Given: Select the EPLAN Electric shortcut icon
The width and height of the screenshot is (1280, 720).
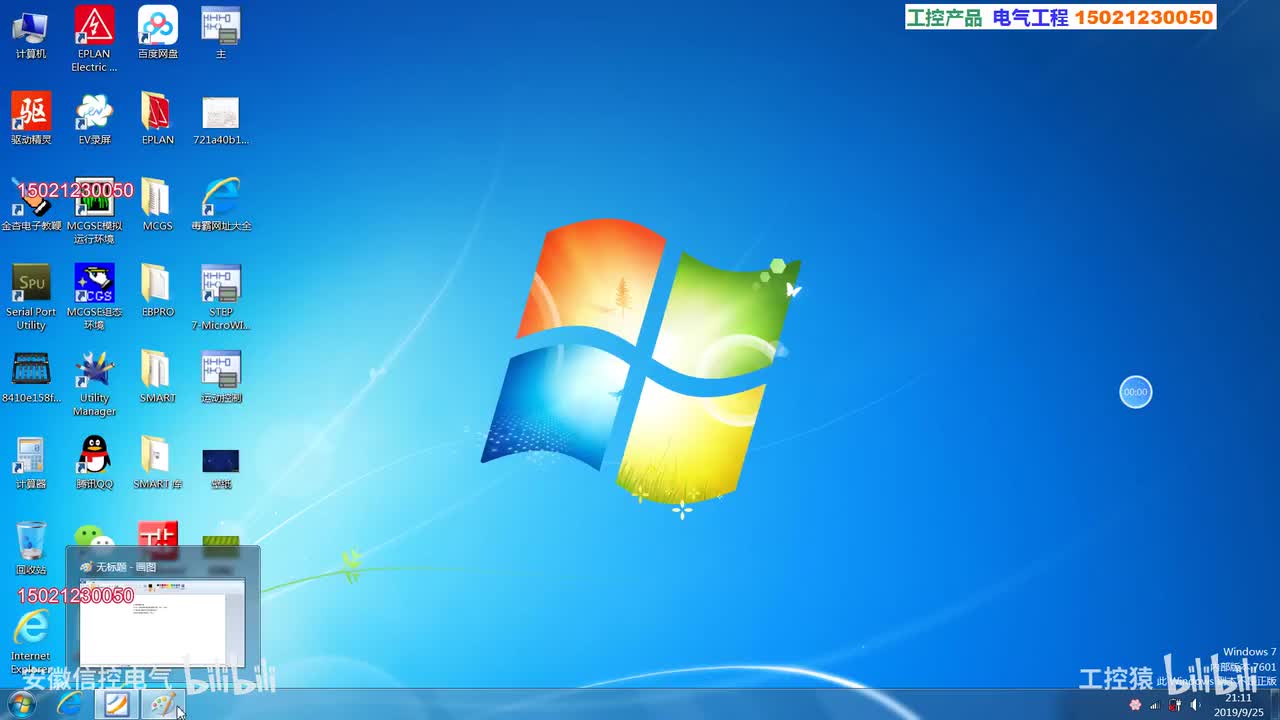Looking at the screenshot, I should tap(94, 39).
